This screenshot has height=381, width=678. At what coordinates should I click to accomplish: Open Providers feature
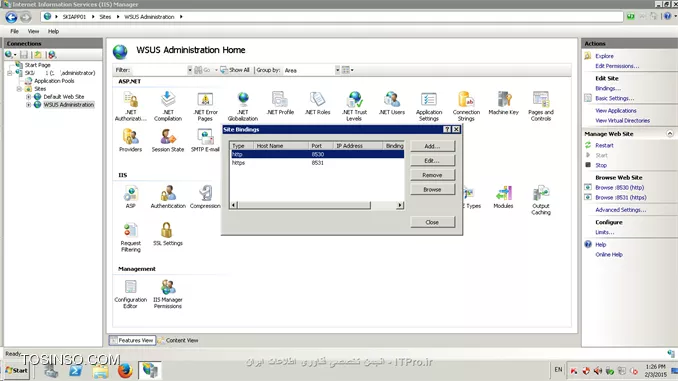coord(131,141)
